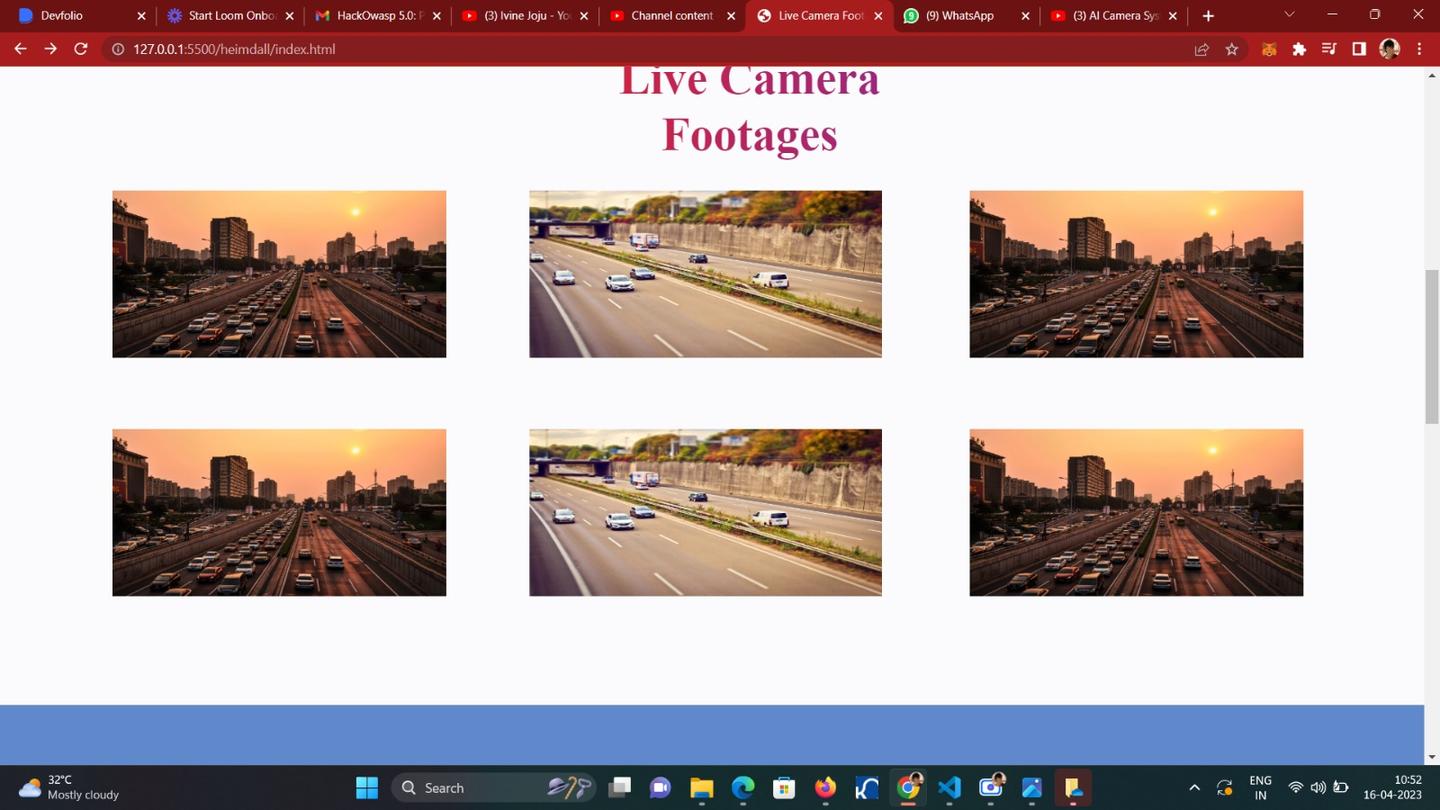This screenshot has height=810, width=1440.
Task: Open the Chrome profile avatar
Action: click(1389, 49)
